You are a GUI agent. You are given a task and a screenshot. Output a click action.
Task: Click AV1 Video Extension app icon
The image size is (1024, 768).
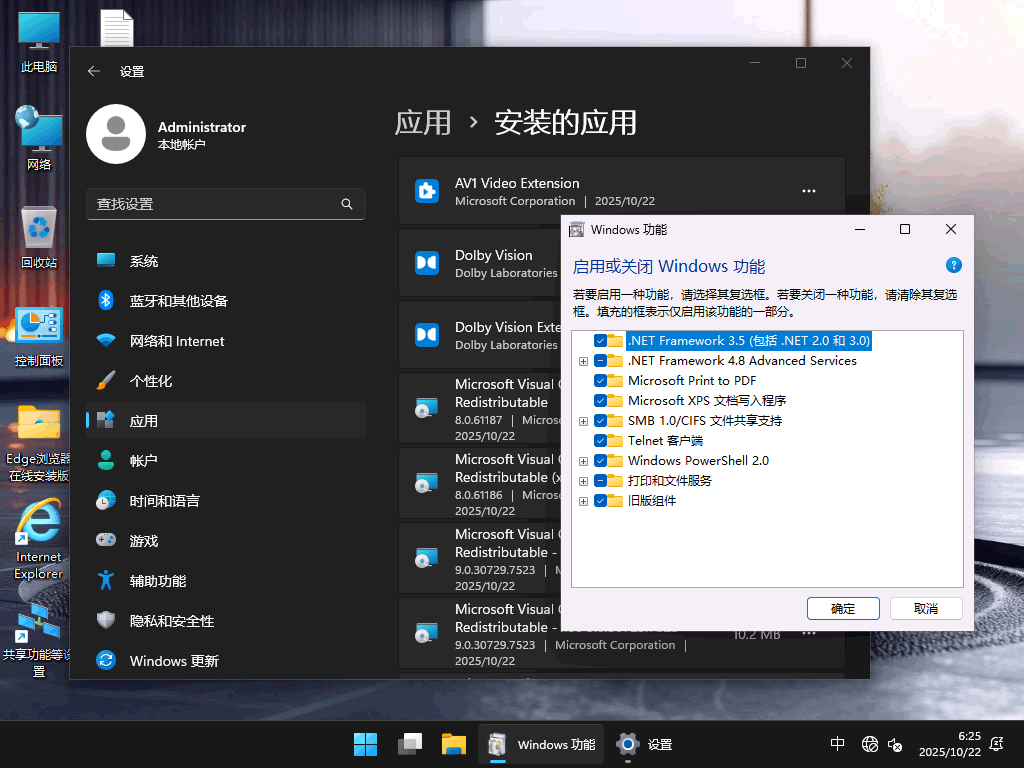tap(427, 191)
